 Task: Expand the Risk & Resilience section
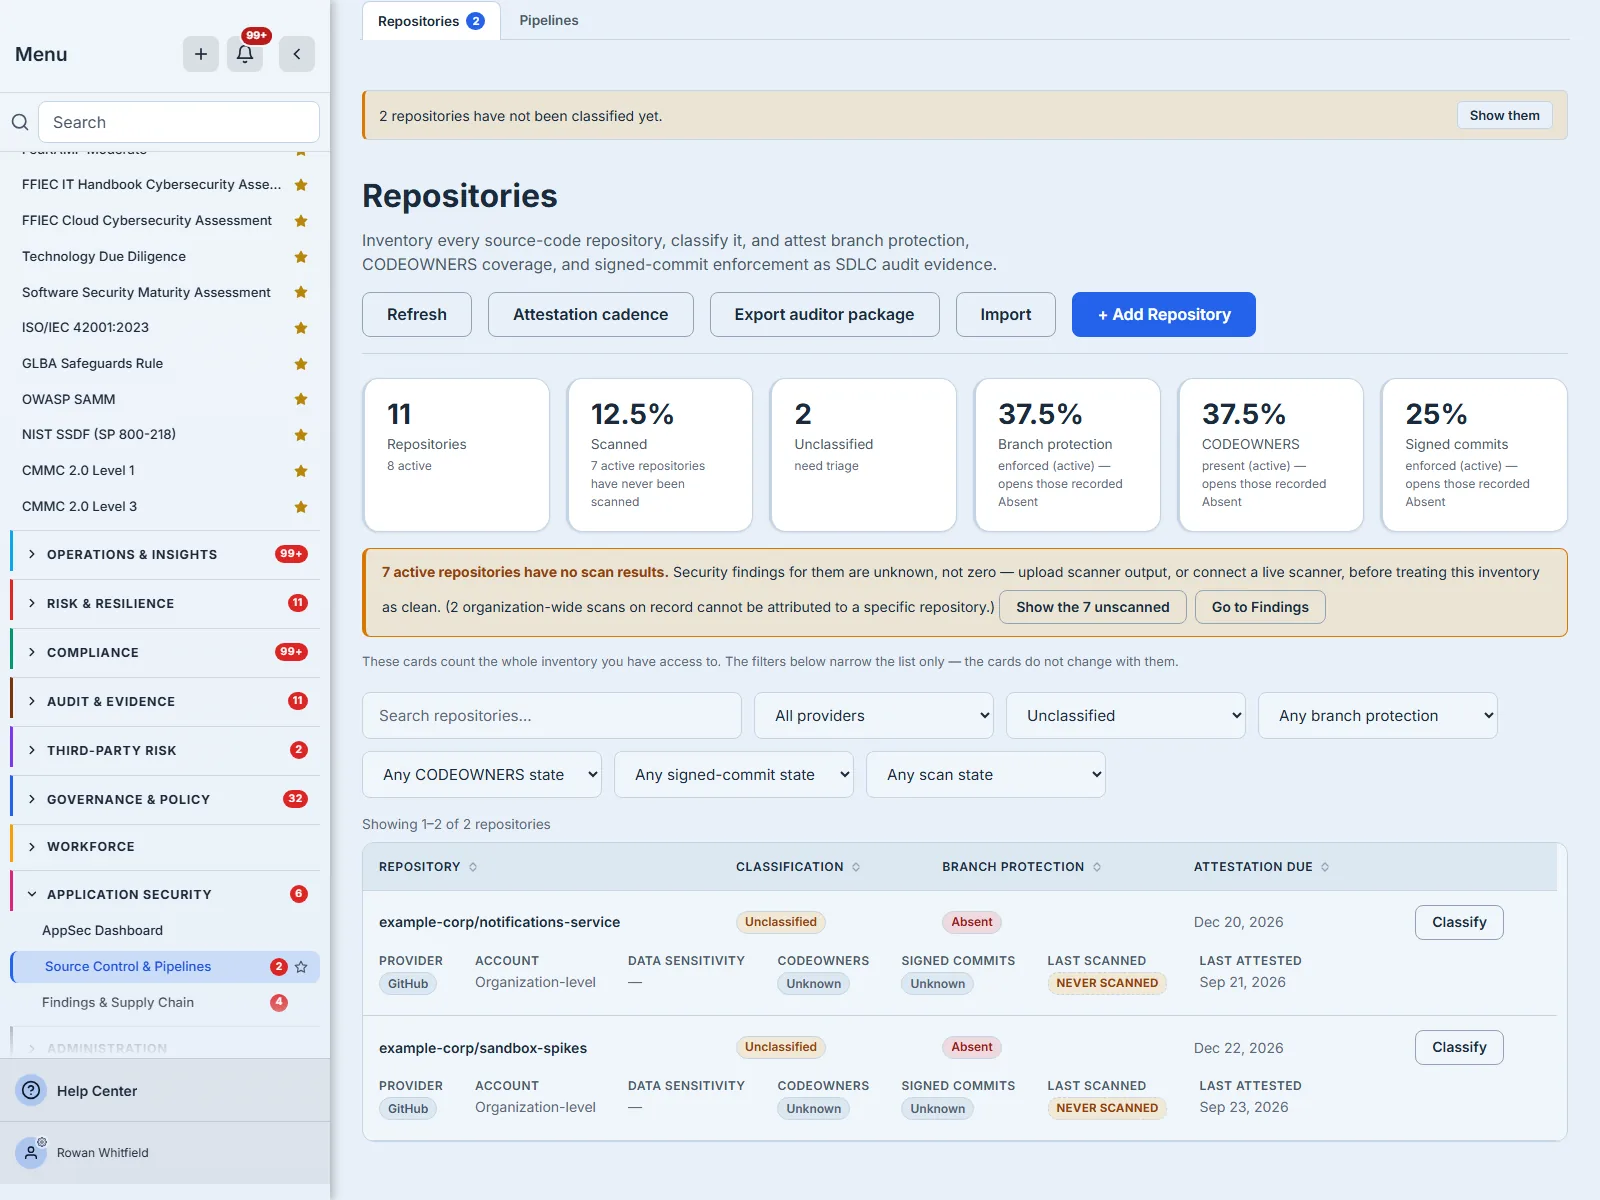click(166, 603)
